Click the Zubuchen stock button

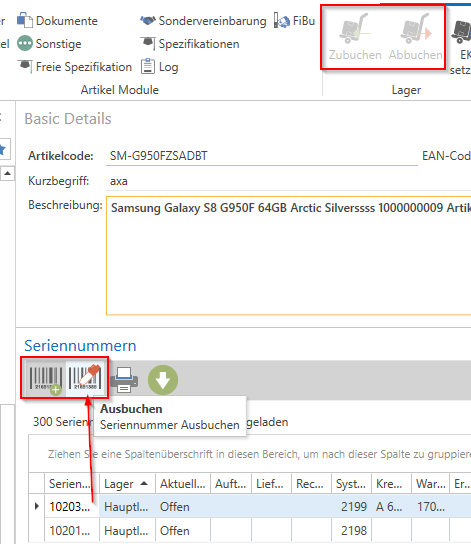[355, 37]
